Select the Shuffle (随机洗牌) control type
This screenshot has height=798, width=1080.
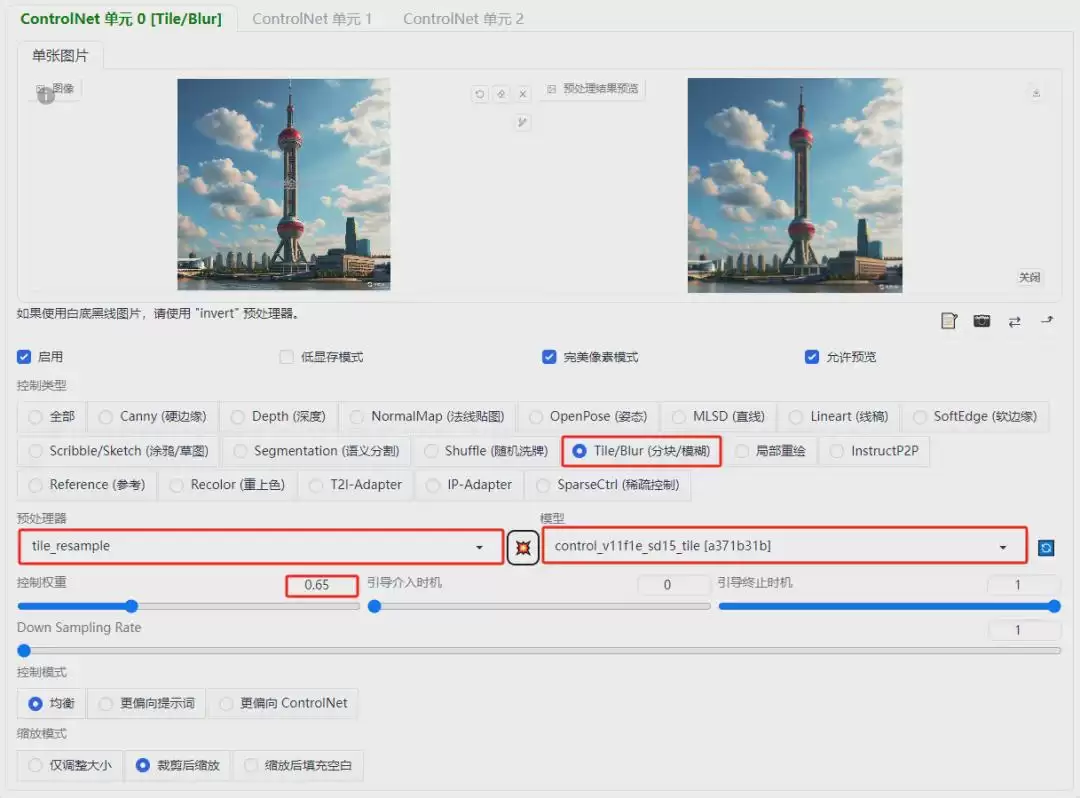486,451
